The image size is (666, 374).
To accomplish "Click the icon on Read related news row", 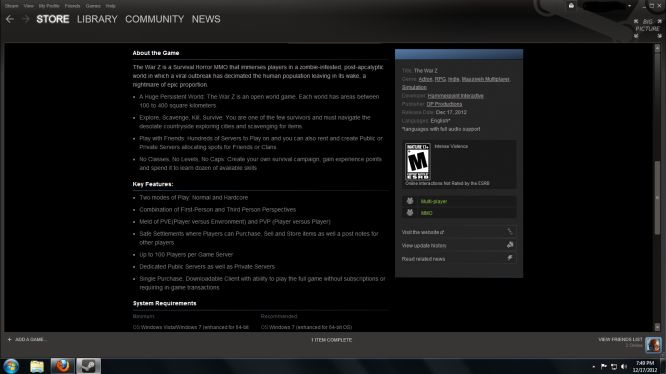I will 510,258.
